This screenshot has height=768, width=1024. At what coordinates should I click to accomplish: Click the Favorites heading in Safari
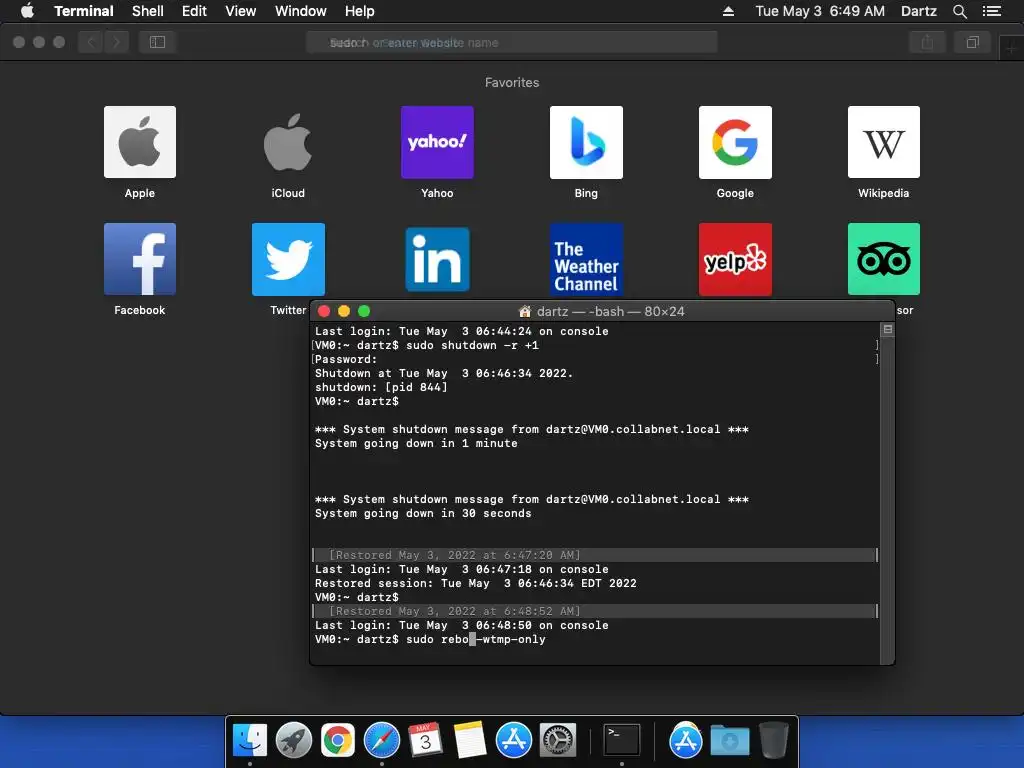(x=512, y=82)
